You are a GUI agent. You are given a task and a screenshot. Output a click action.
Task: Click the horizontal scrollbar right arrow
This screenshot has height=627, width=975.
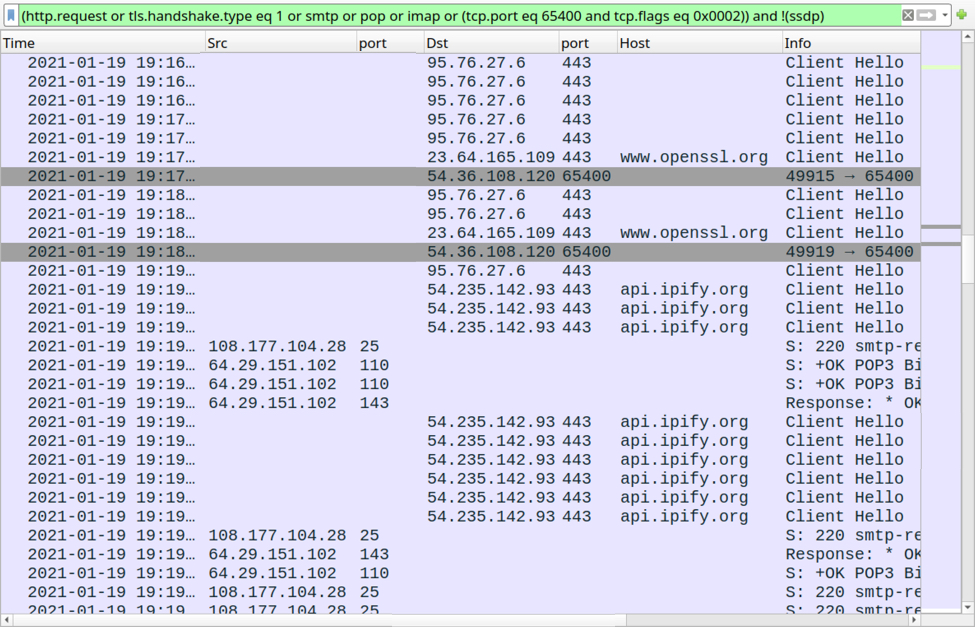point(912,620)
